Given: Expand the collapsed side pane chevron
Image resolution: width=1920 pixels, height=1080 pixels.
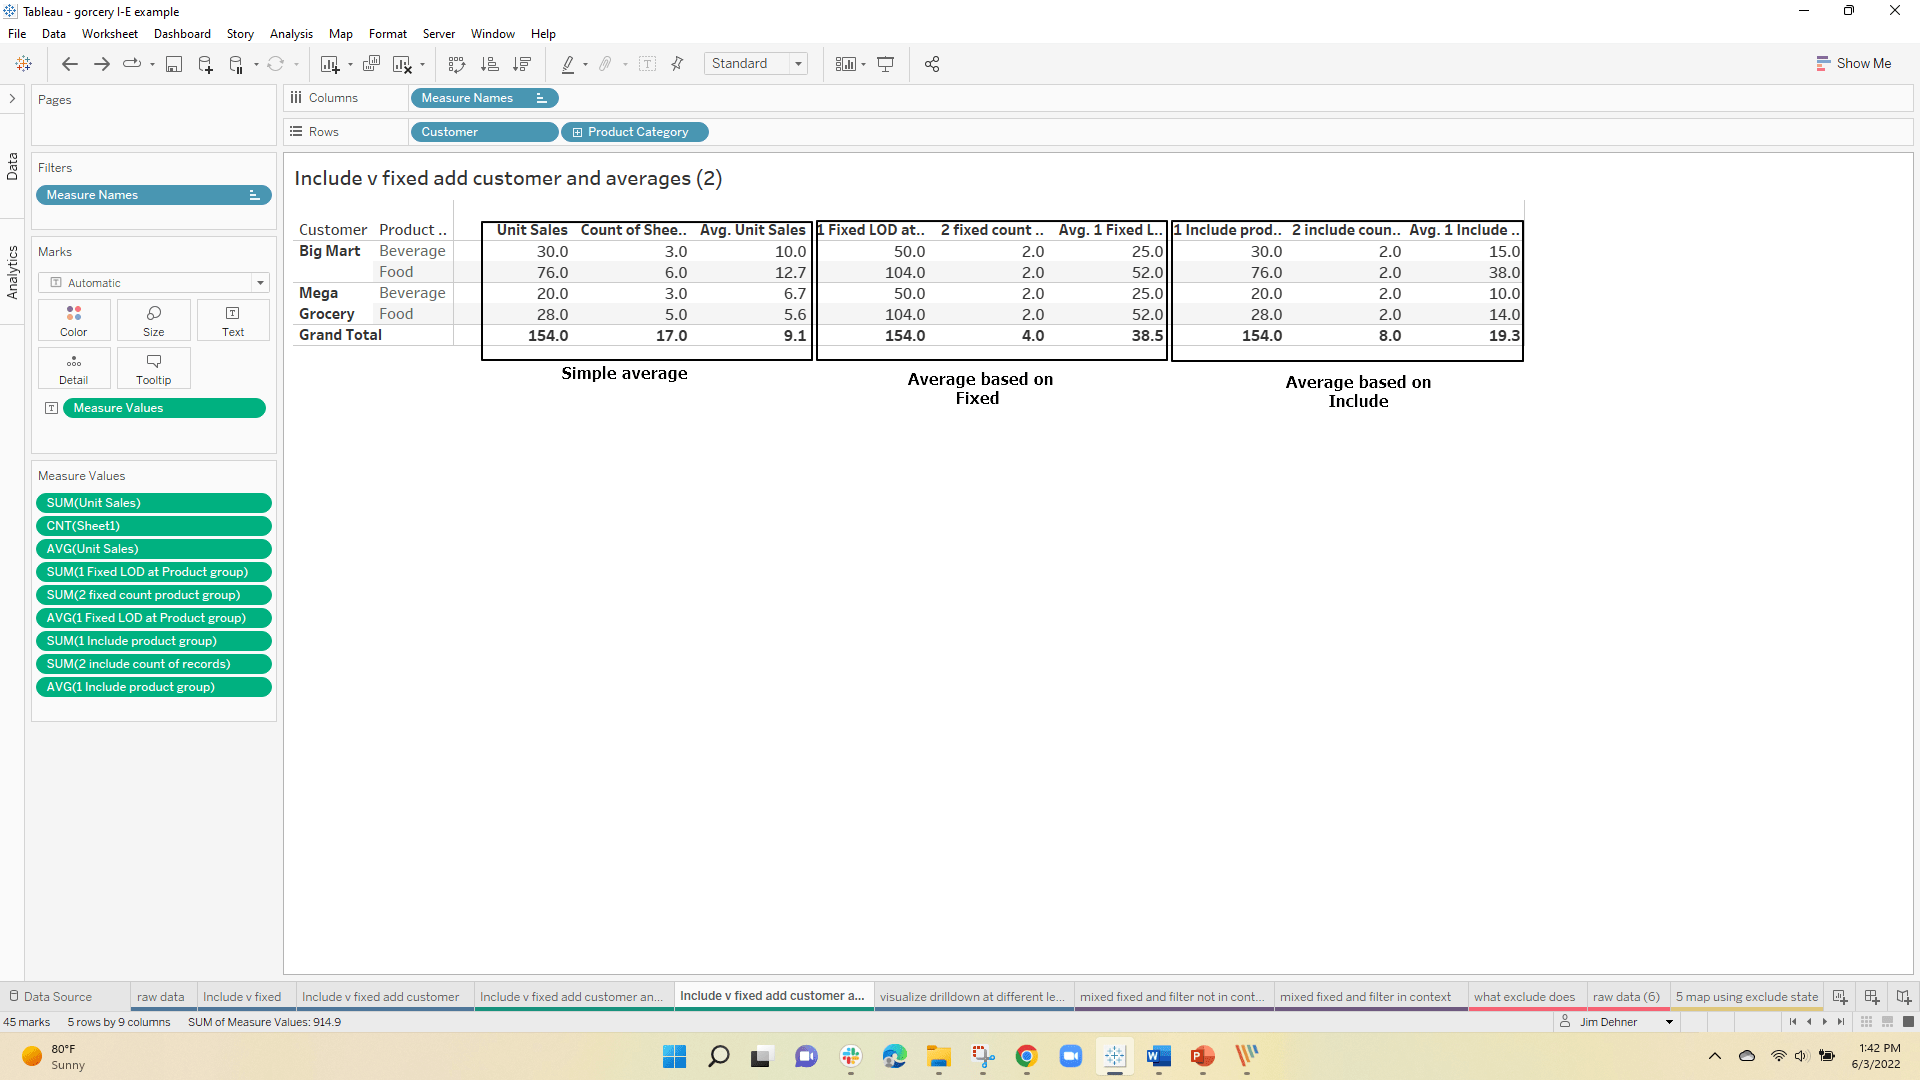Looking at the screenshot, I should (x=12, y=98).
